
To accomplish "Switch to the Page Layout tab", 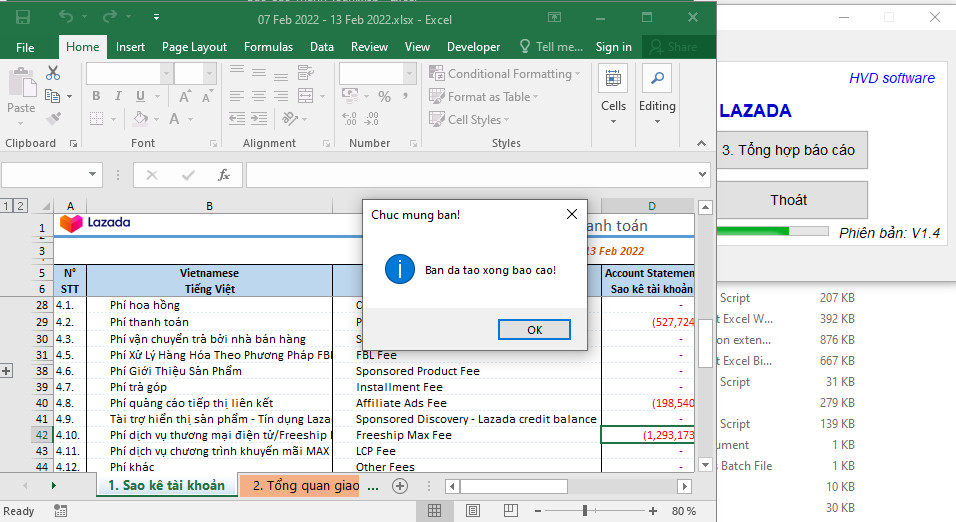I will (194, 47).
